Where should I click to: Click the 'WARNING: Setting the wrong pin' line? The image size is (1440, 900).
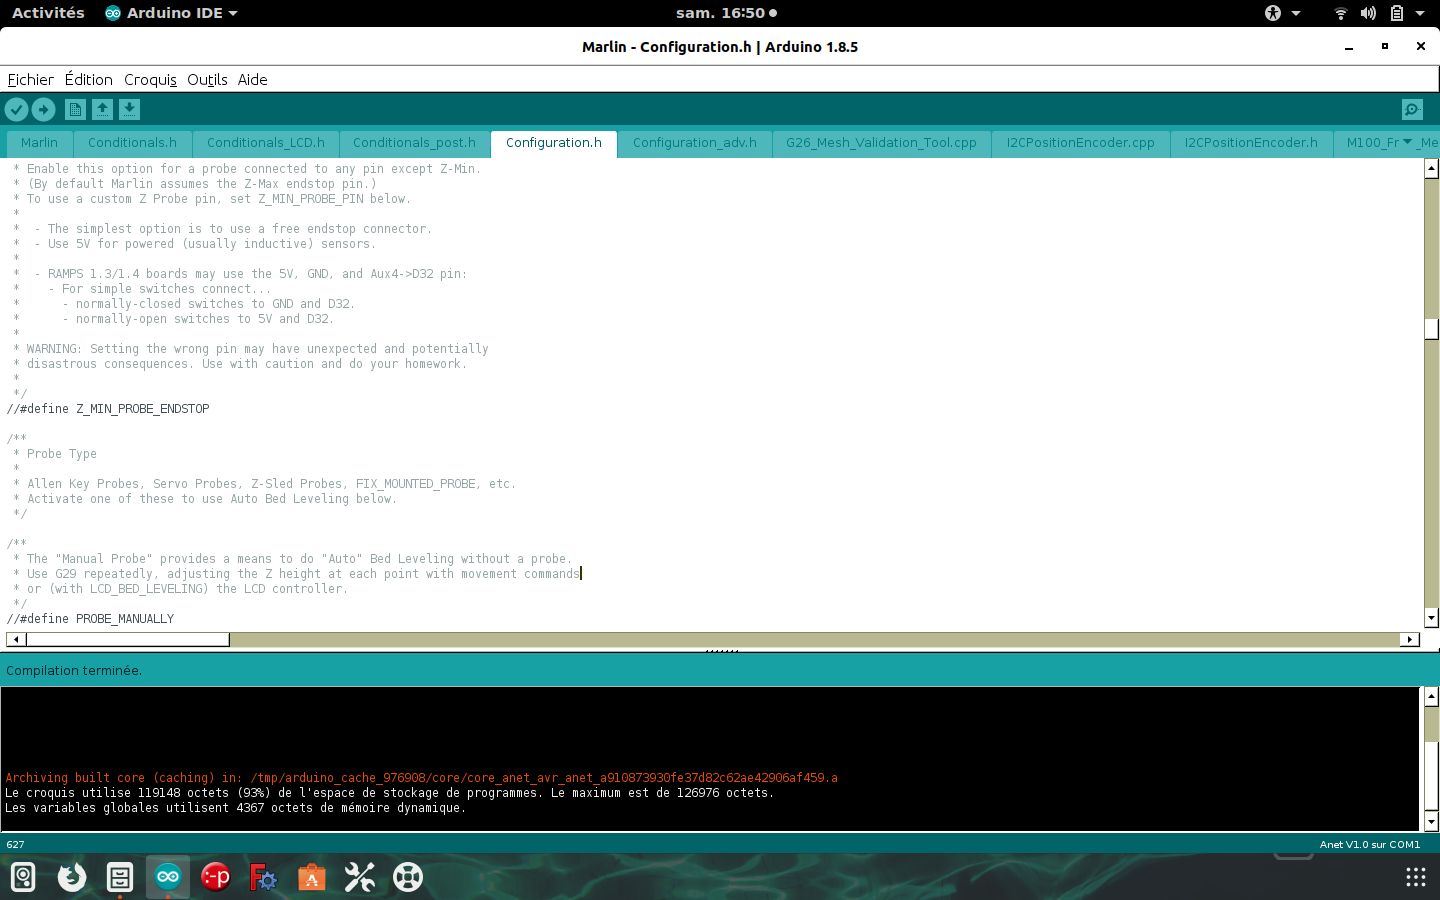click(251, 349)
